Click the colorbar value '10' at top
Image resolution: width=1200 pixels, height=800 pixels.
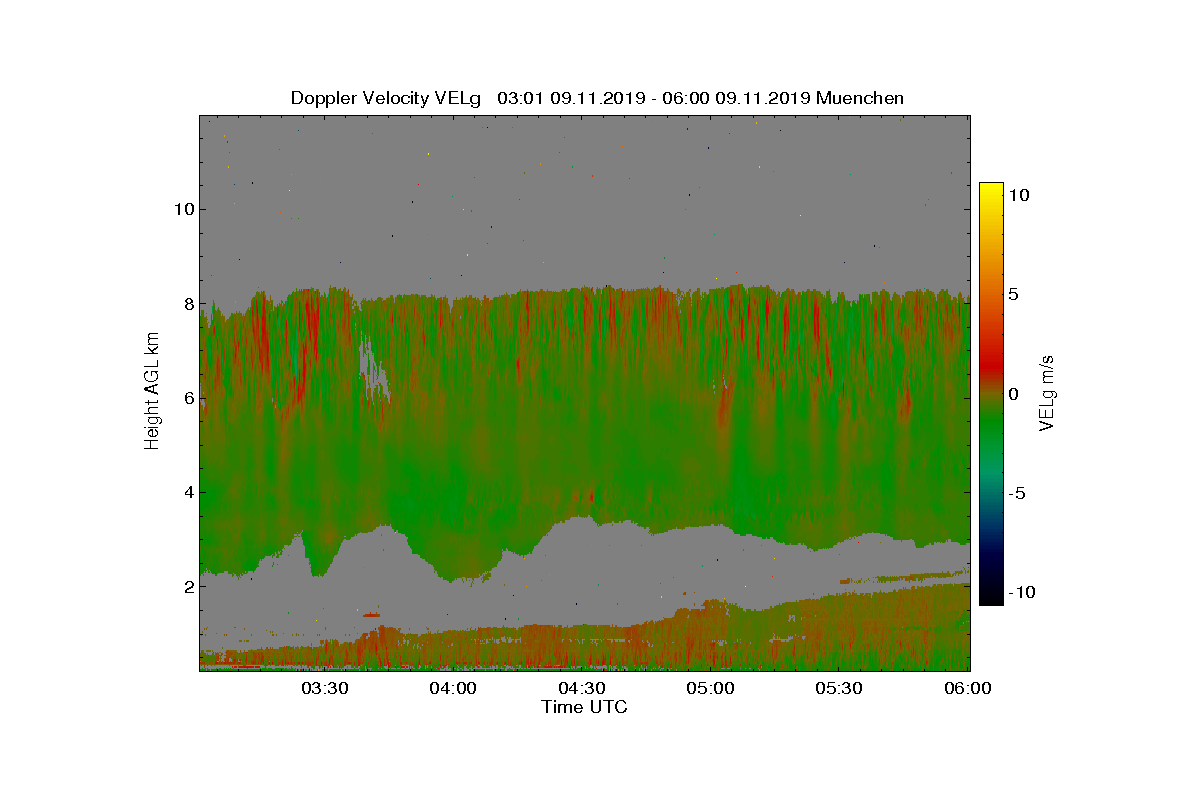[1018, 195]
